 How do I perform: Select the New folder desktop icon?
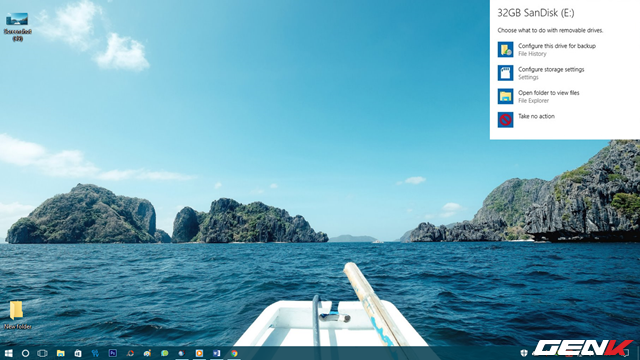17,315
